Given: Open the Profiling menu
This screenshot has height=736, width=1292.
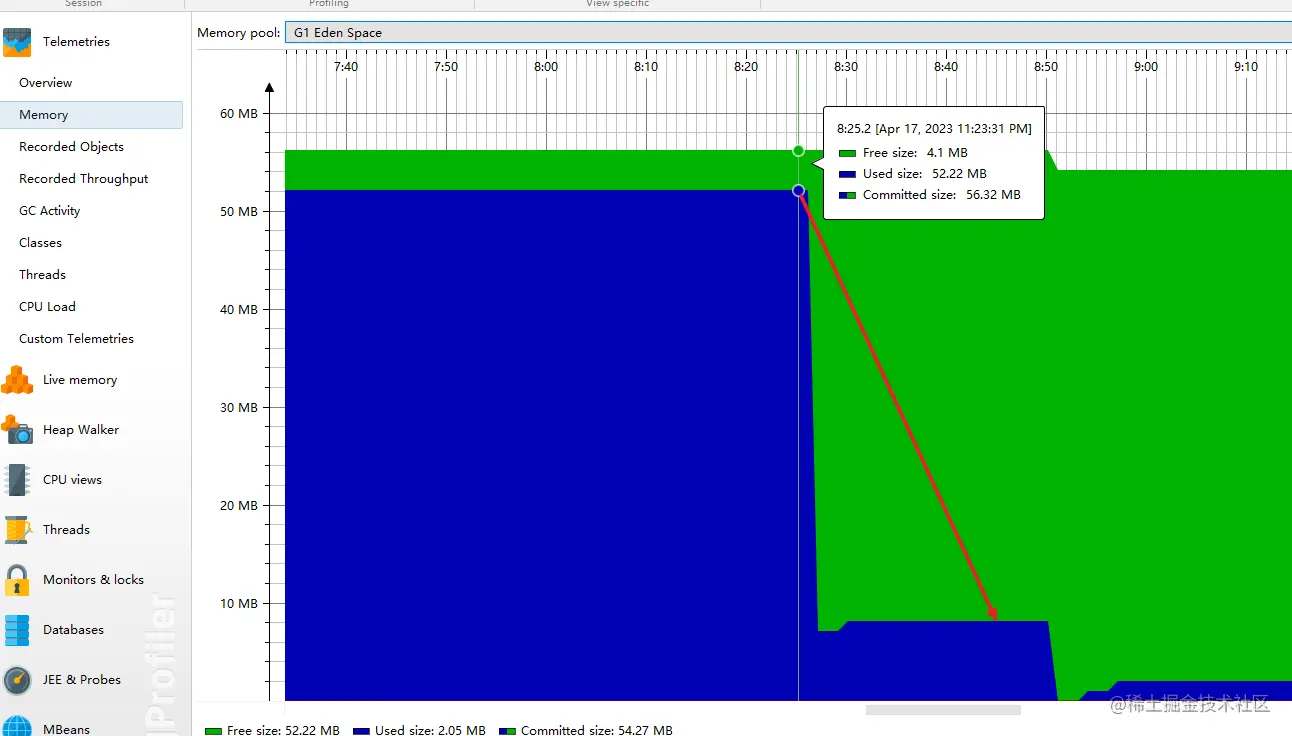Looking at the screenshot, I should click(329, 4).
